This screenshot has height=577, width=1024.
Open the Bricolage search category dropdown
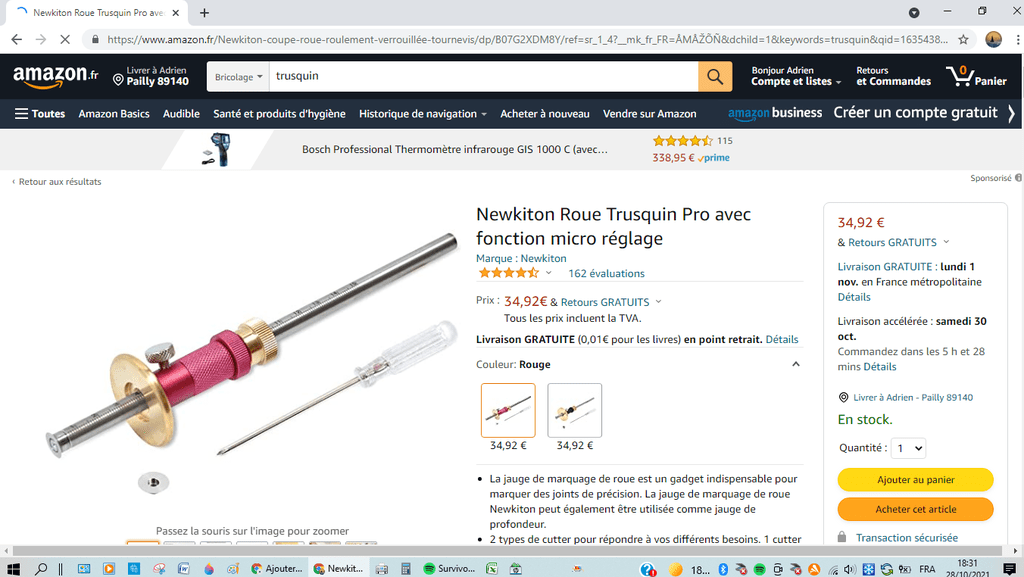click(238, 76)
